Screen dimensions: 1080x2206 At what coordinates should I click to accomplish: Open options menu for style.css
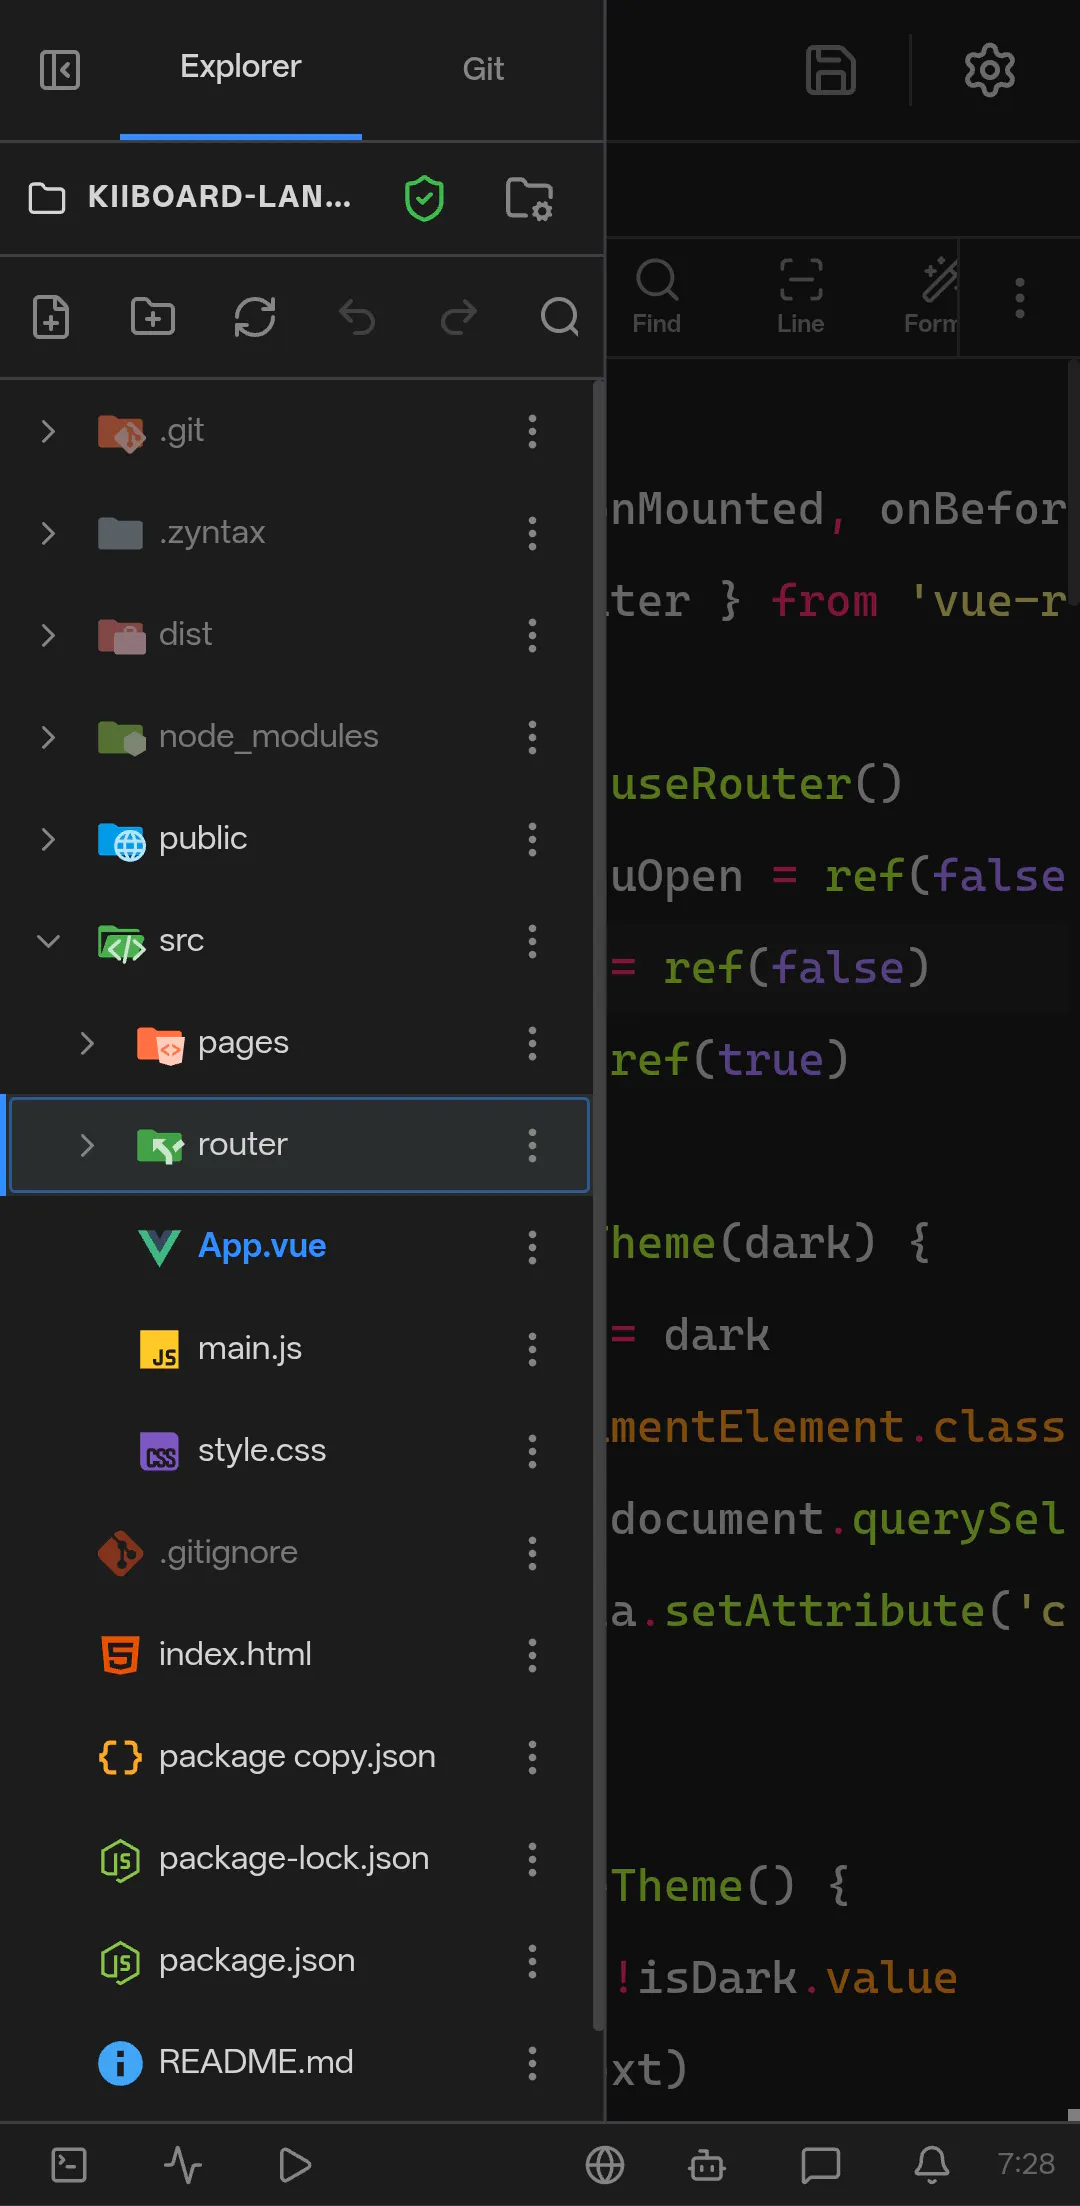532,1451
